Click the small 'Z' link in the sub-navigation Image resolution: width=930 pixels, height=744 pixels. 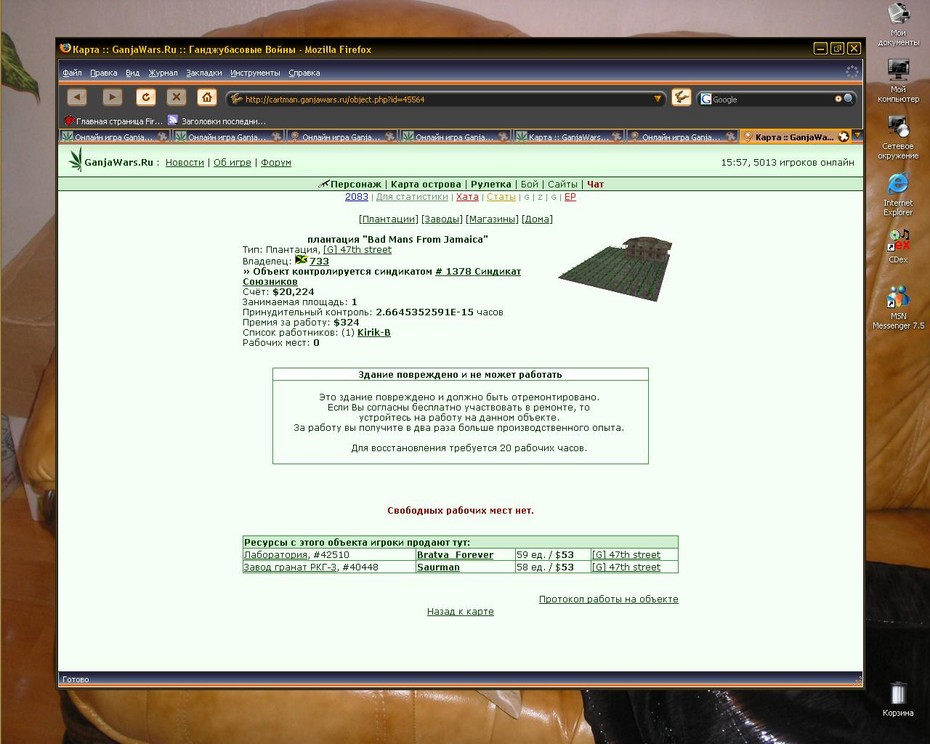click(x=540, y=197)
